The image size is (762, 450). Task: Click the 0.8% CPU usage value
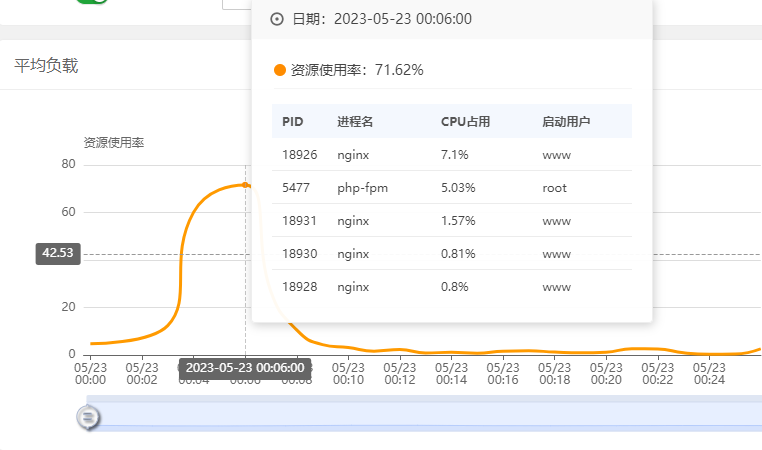pyautogui.click(x=455, y=287)
